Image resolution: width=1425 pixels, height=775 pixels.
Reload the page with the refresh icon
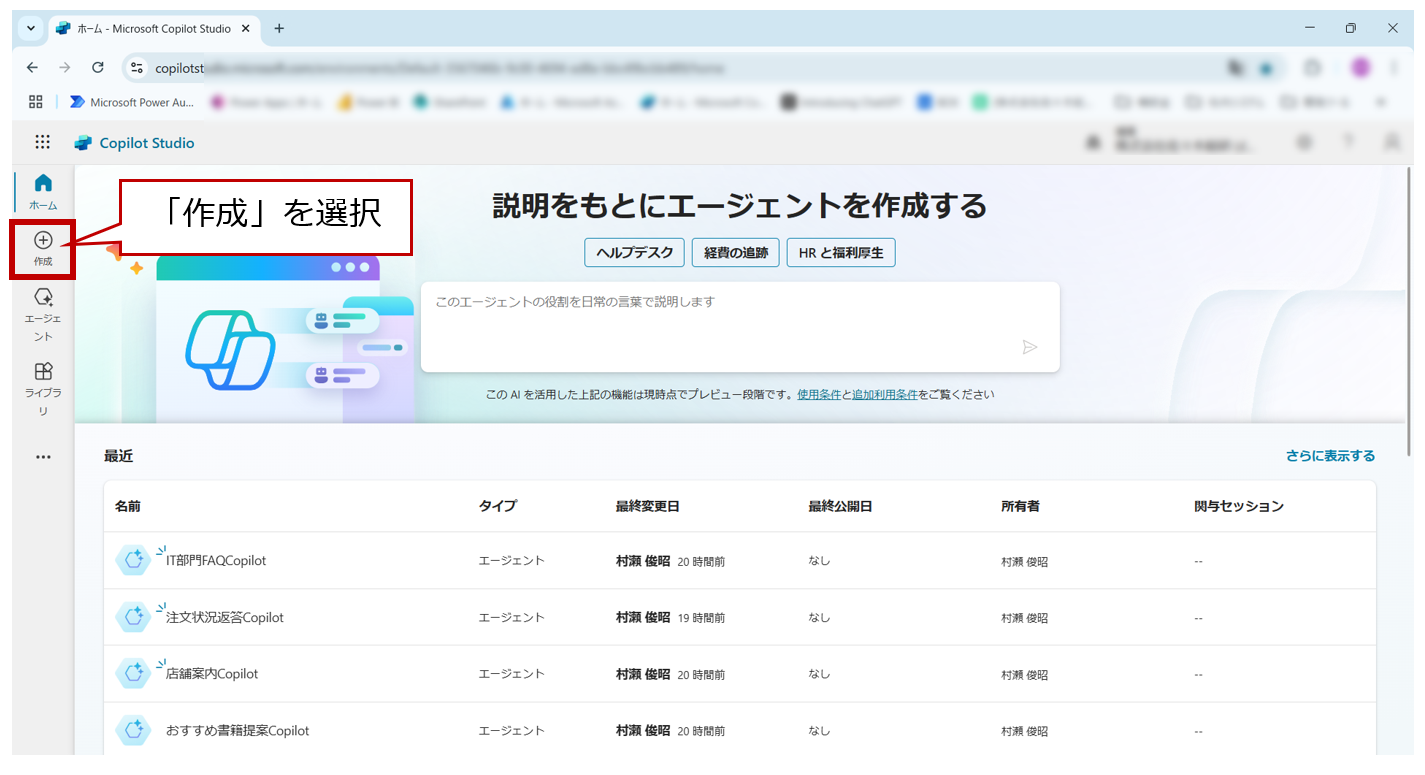coord(98,68)
